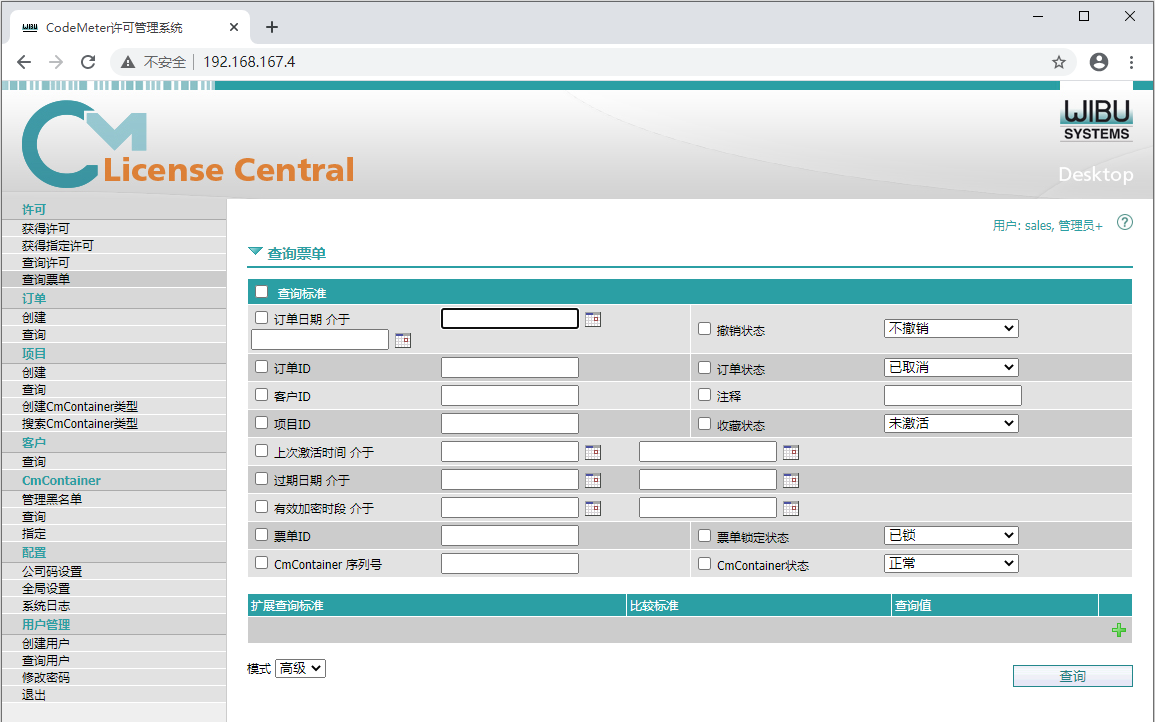Collapse the 查询票单 section triangle
This screenshot has height=722, width=1155.
click(x=255, y=252)
